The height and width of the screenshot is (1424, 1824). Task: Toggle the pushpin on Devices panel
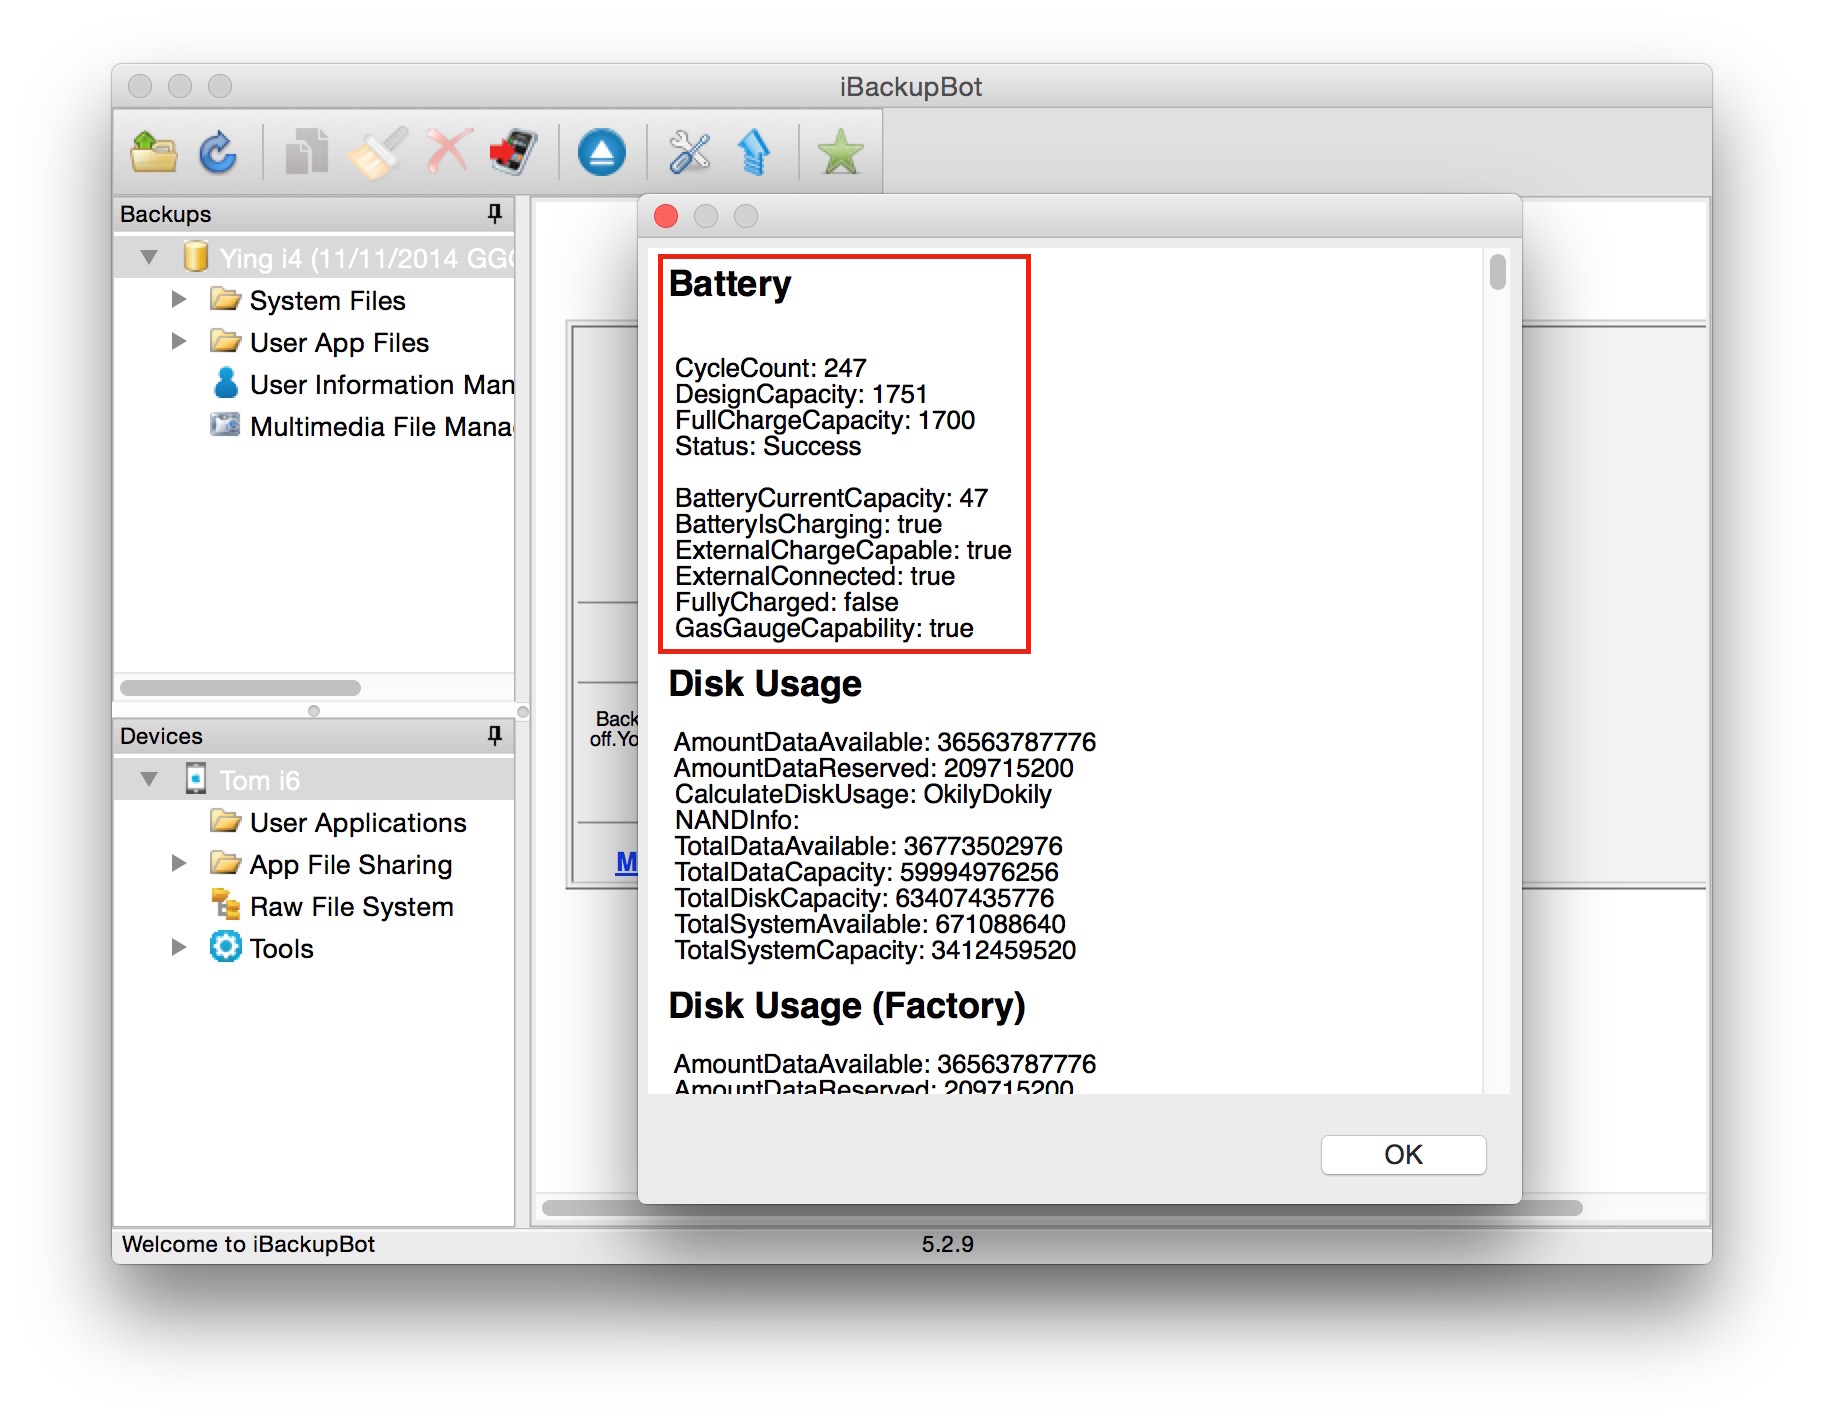pyautogui.click(x=494, y=735)
